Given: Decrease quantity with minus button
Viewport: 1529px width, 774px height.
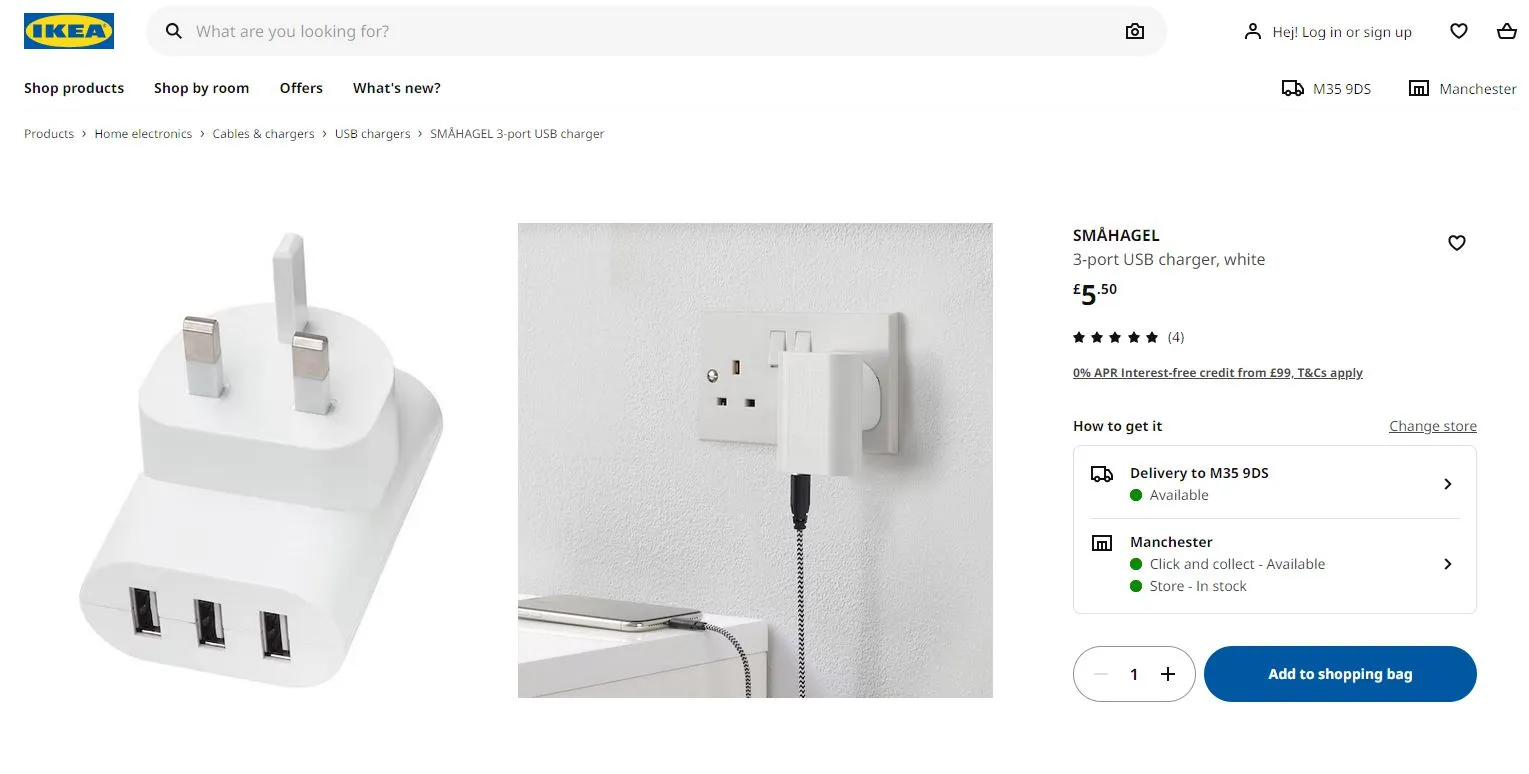Looking at the screenshot, I should click(x=1101, y=674).
